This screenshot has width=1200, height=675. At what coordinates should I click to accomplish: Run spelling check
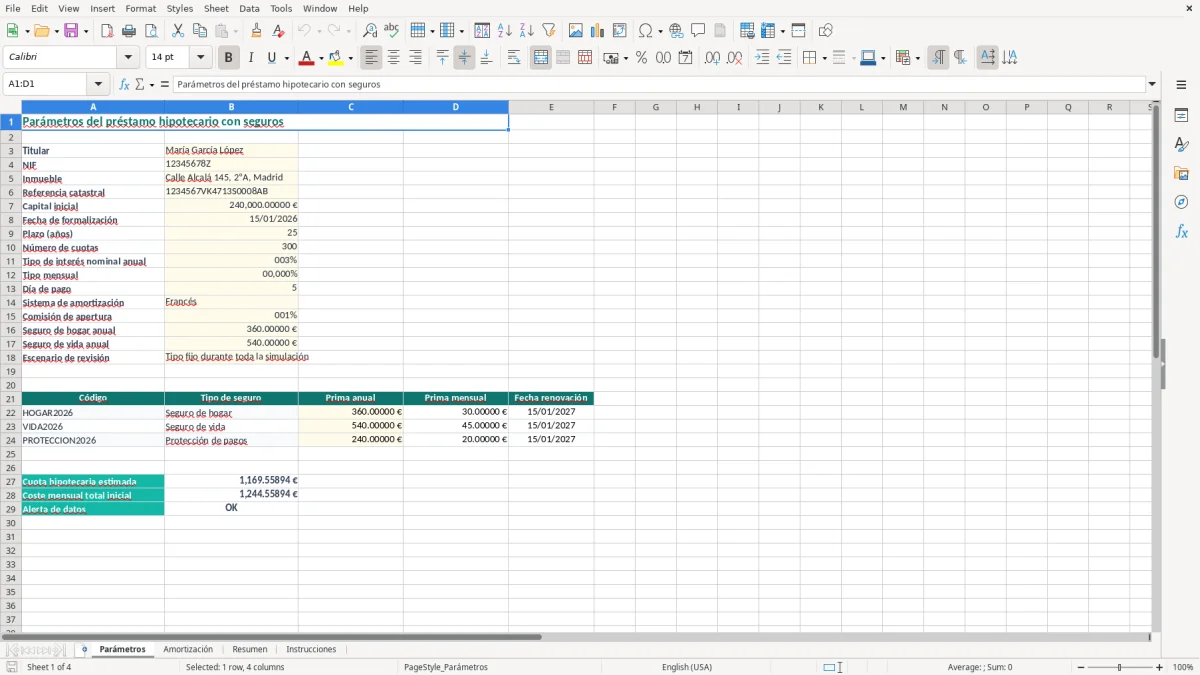point(392,31)
